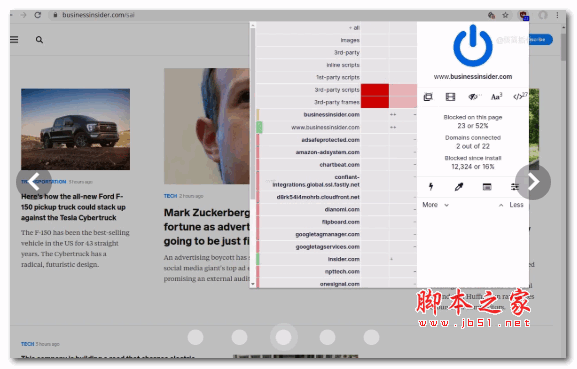This screenshot has width=577, height=369.
Task: Activate the element zapper lightning icon
Action: click(431, 187)
